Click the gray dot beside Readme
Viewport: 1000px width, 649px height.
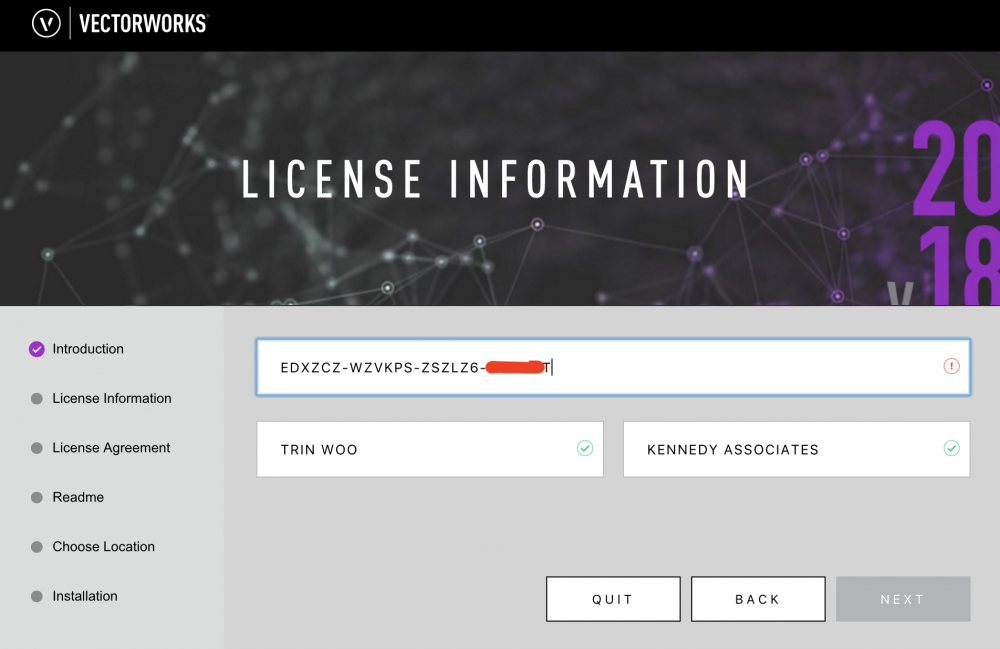coord(35,497)
